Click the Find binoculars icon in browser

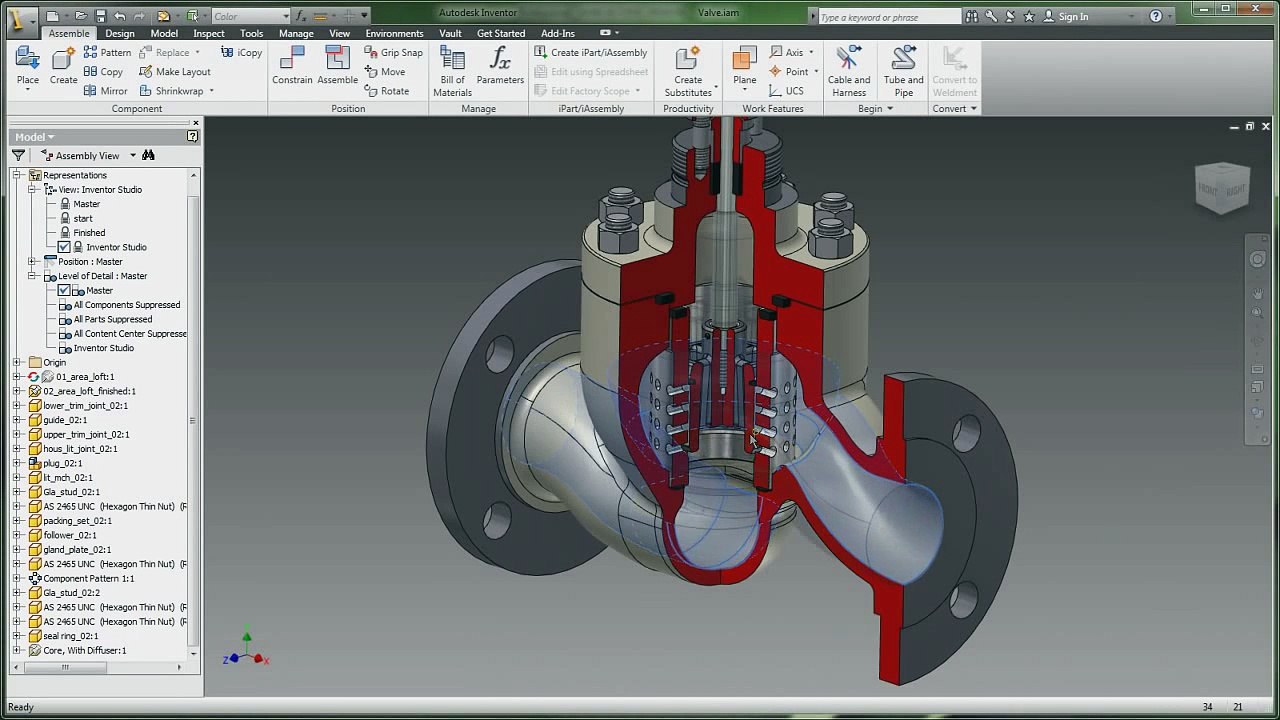148,155
